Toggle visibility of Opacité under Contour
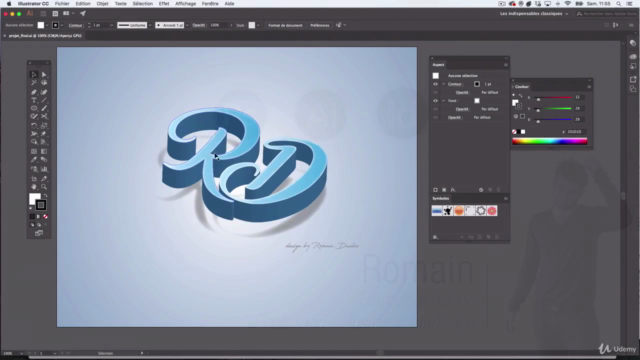Image resolution: width=640 pixels, height=360 pixels. [x=435, y=93]
